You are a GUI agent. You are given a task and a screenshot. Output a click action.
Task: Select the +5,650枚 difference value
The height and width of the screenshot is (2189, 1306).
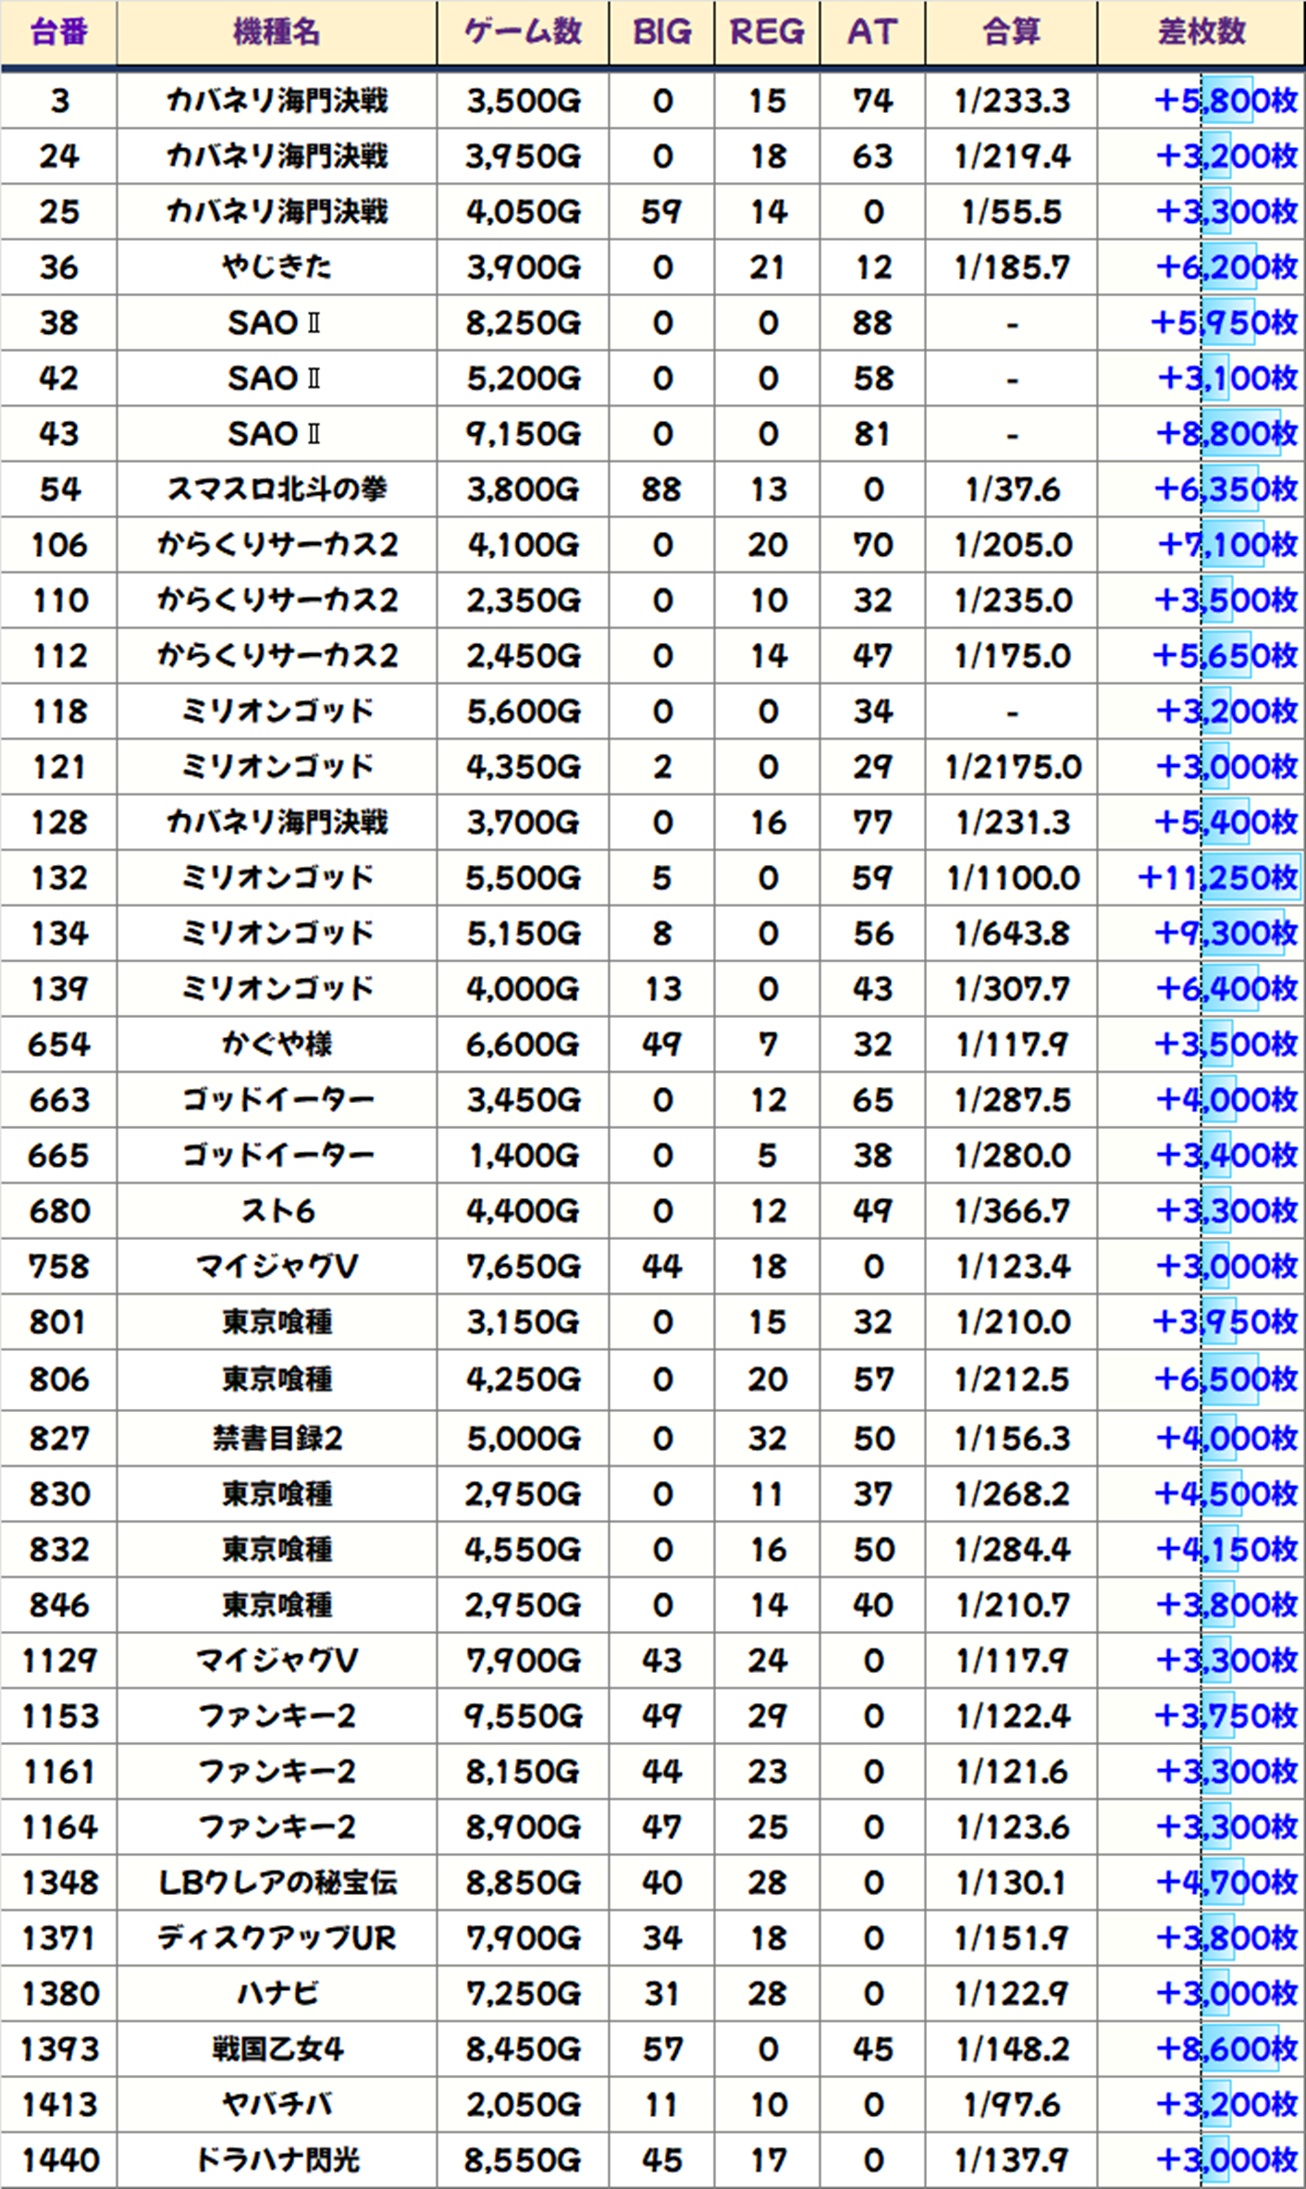coord(1225,656)
